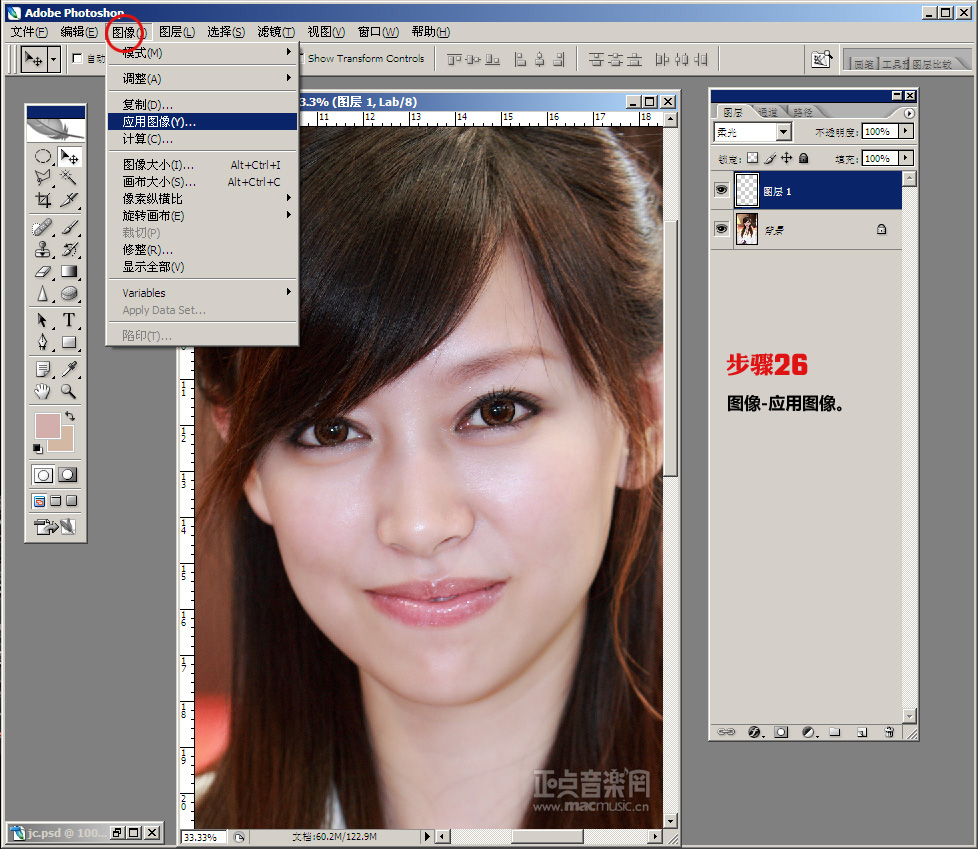The image size is (978, 849).
Task: Switch to the 通道 channels tab
Action: [768, 112]
